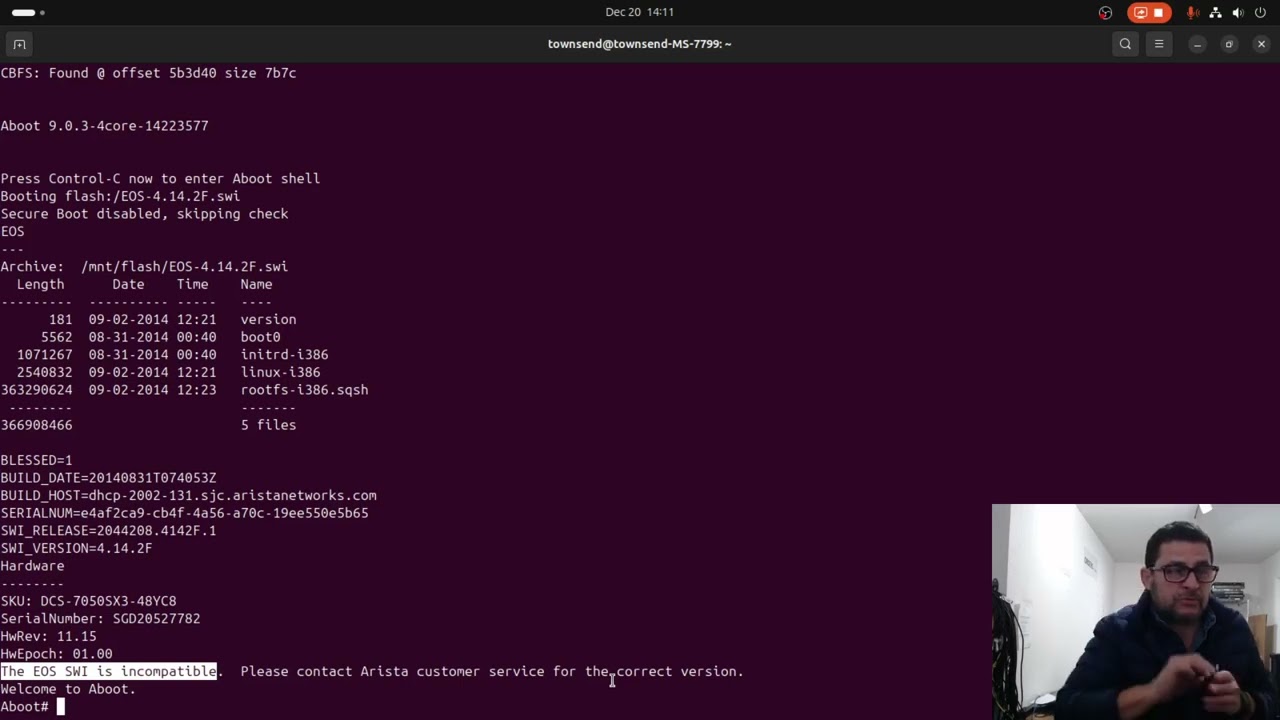Open the terminal hamburger menu
Viewport: 1280px width, 720px height.
[x=1159, y=44]
